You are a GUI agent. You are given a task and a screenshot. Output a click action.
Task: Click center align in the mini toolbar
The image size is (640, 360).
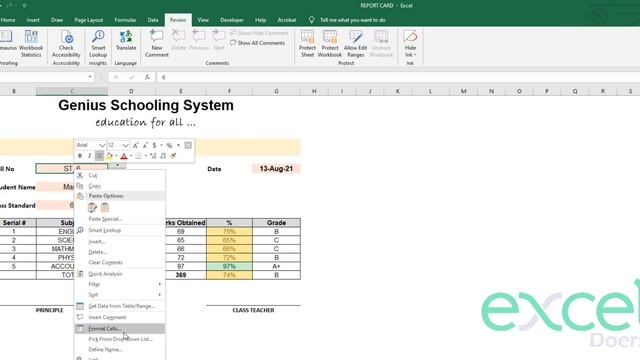[x=99, y=156]
